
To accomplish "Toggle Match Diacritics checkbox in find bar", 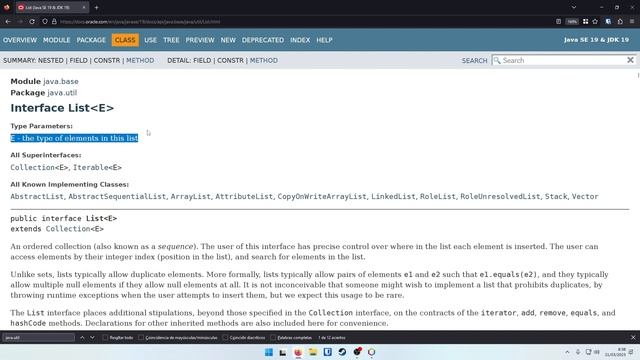I will coord(225,338).
